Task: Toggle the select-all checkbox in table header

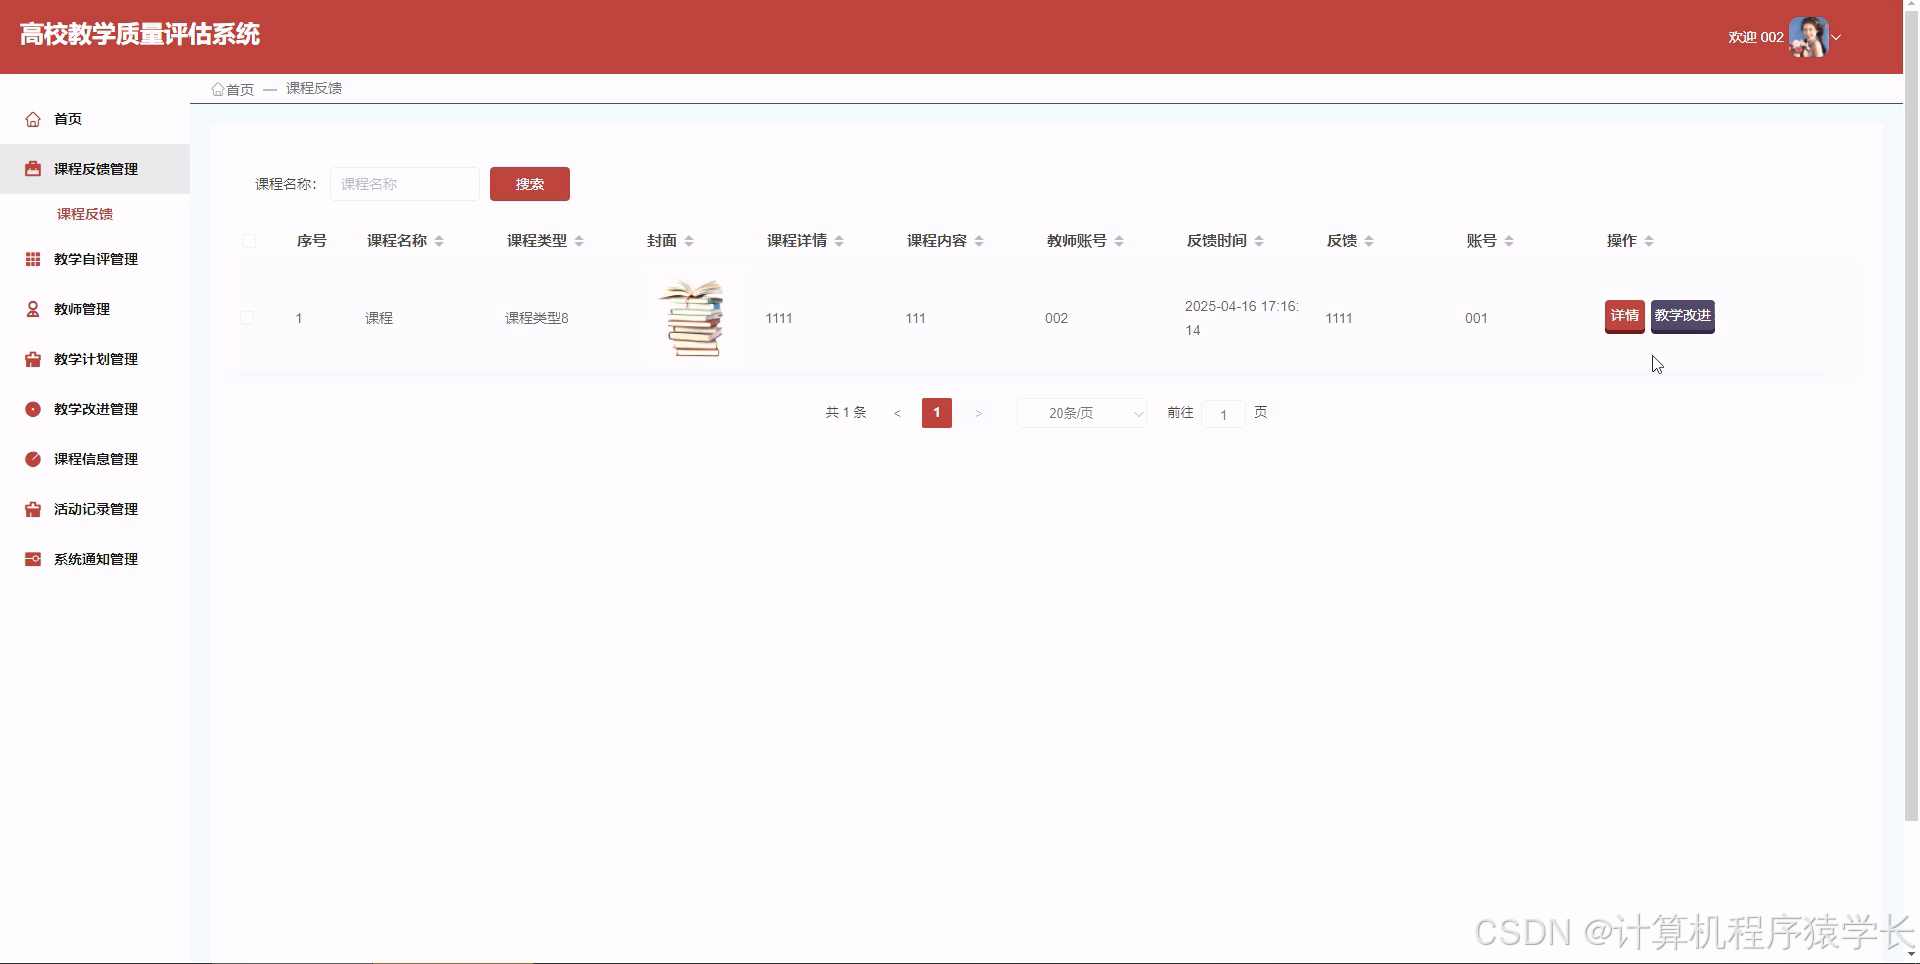Action: [248, 241]
